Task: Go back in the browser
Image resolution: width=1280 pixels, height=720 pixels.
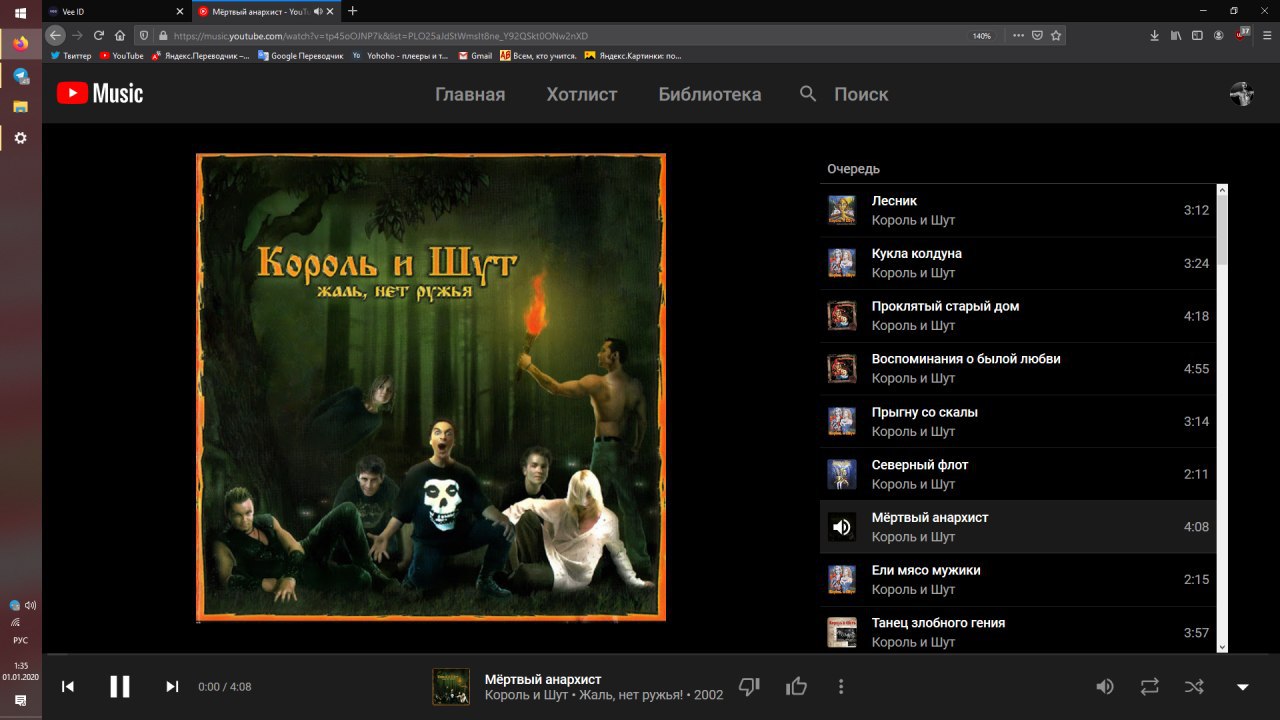Action: (56, 35)
